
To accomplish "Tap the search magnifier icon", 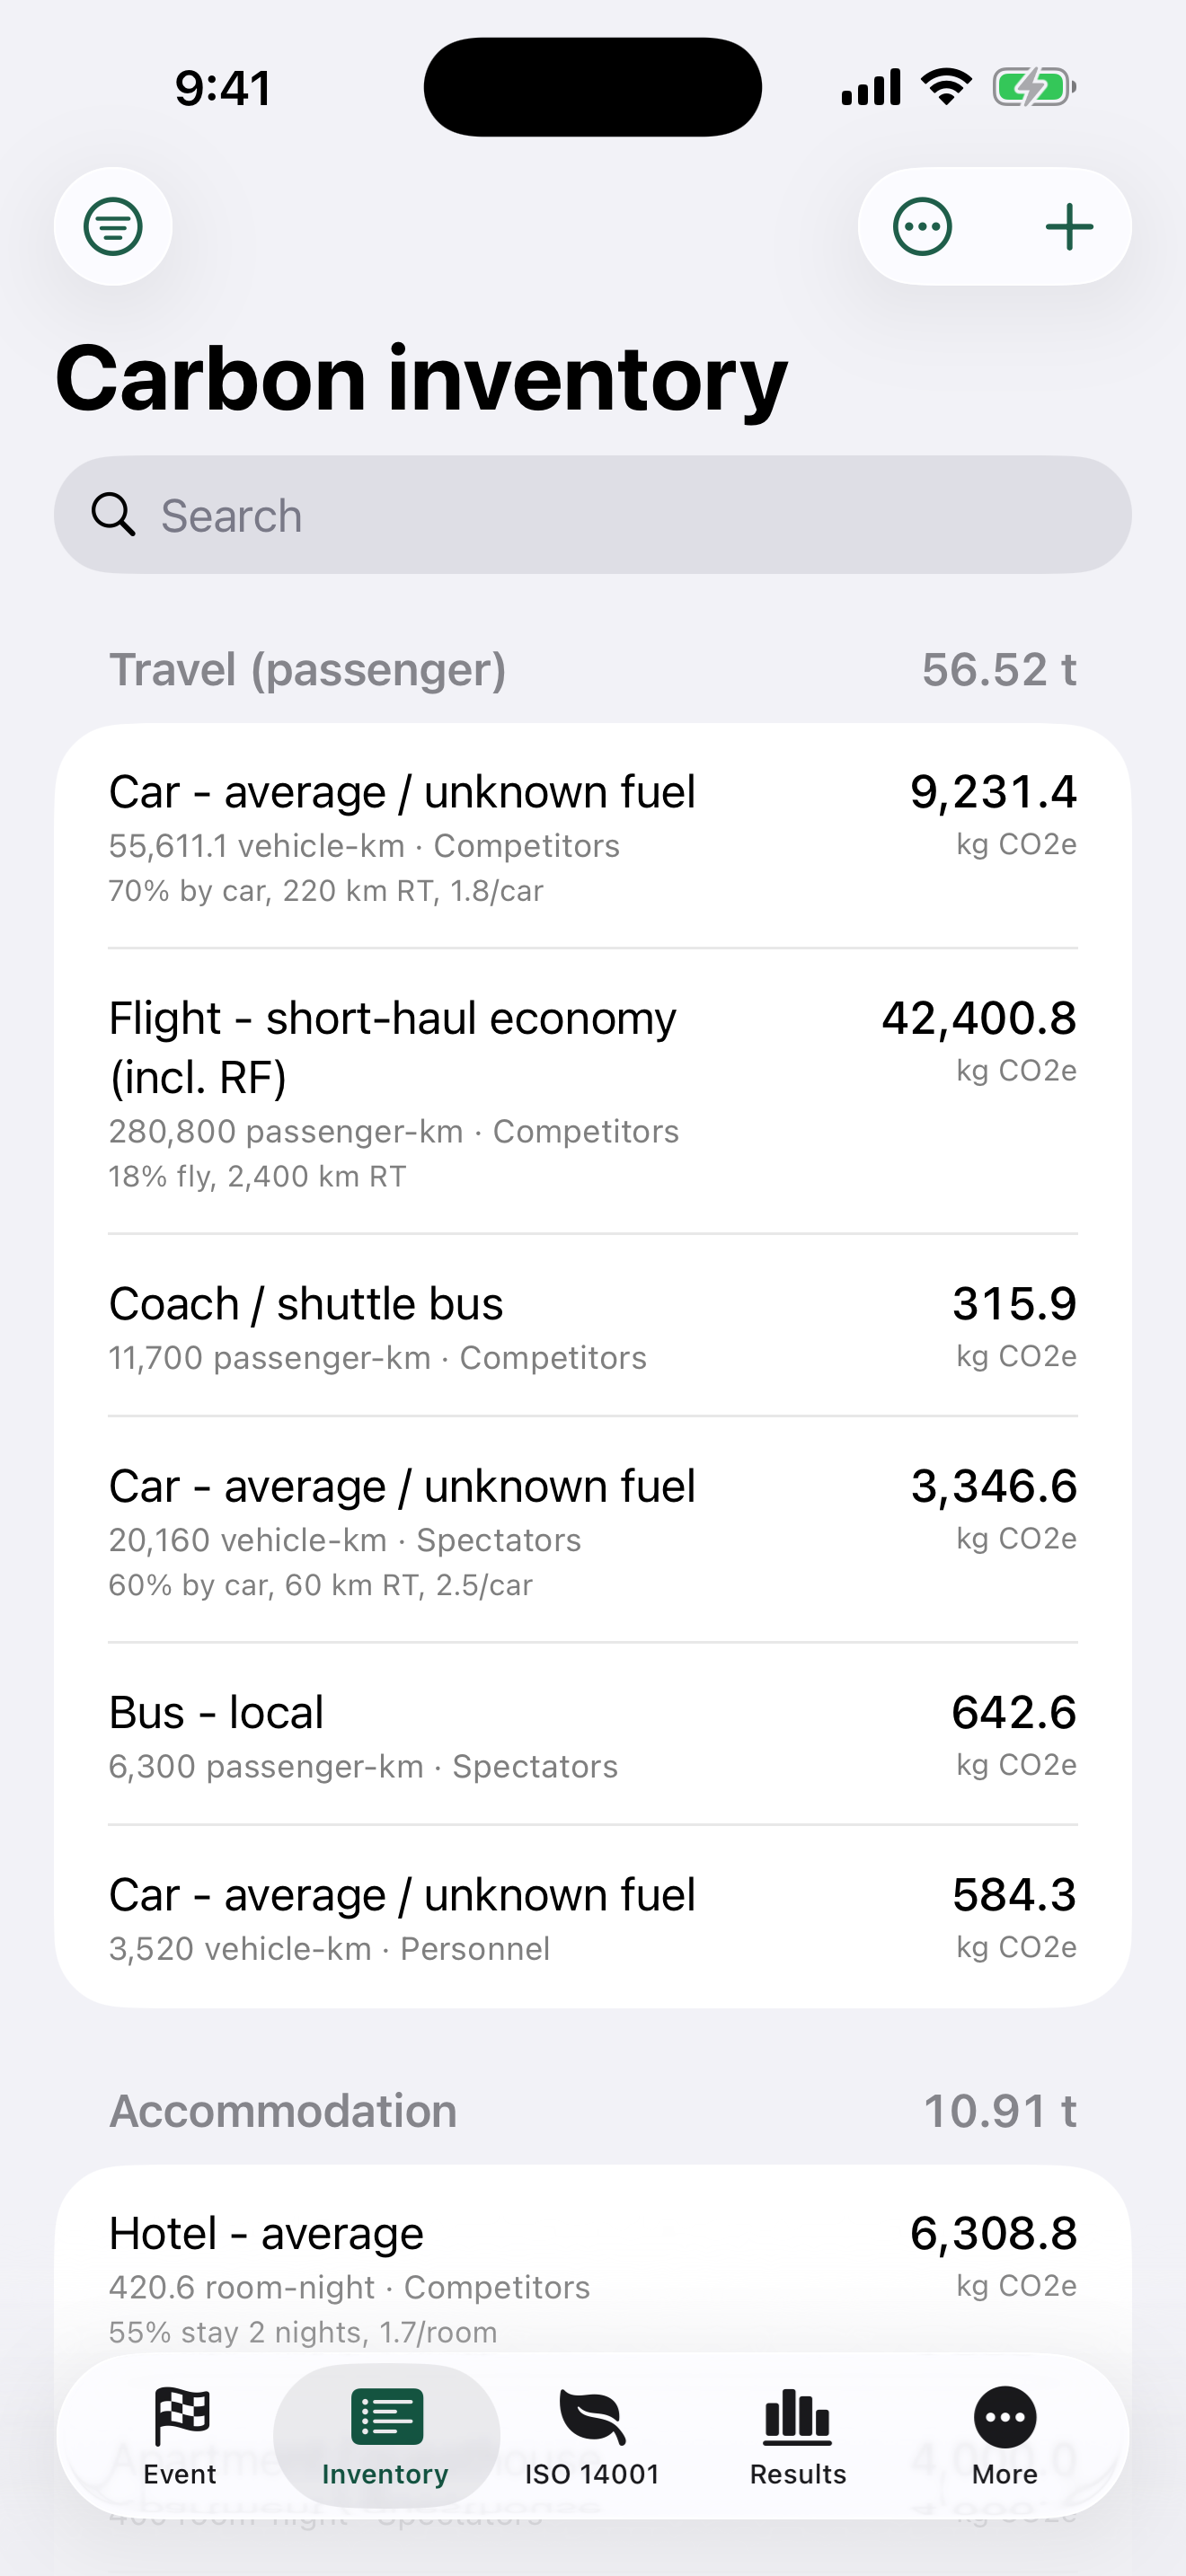I will pyautogui.click(x=113, y=515).
